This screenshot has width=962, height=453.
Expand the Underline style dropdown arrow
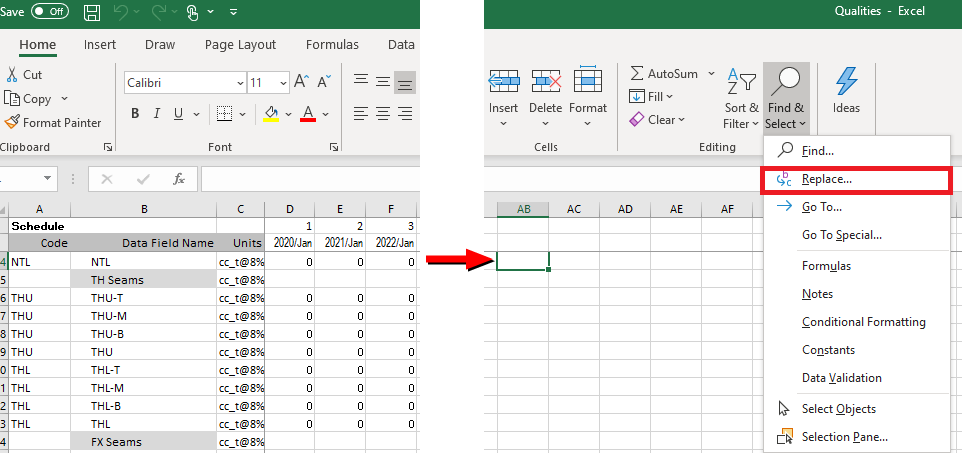[x=196, y=114]
